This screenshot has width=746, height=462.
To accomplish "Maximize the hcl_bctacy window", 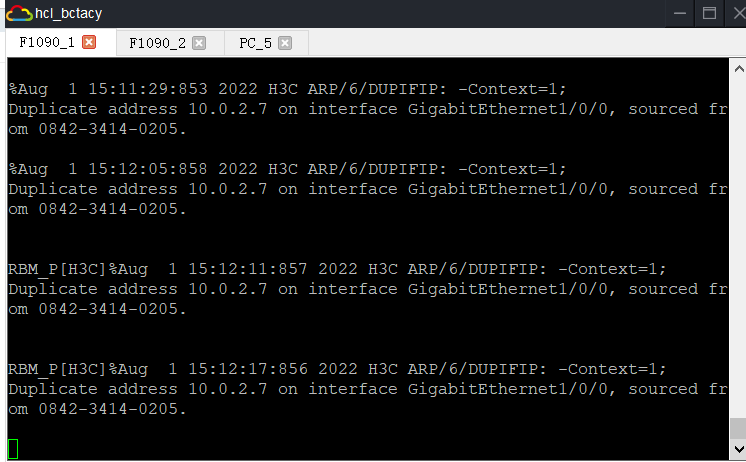I will 710,13.
